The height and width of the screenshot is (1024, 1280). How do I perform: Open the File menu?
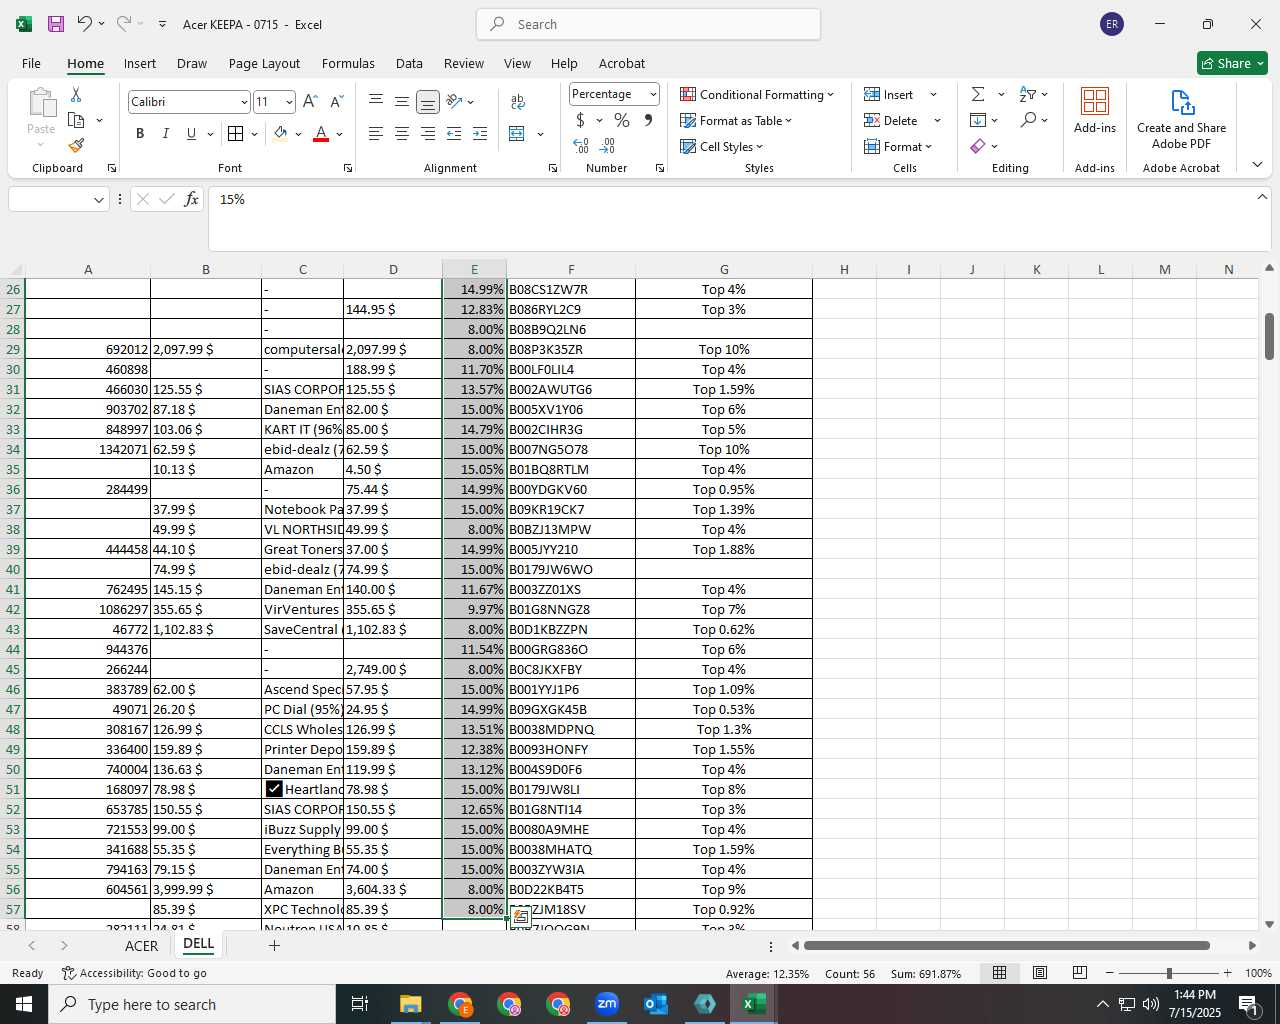coord(31,63)
